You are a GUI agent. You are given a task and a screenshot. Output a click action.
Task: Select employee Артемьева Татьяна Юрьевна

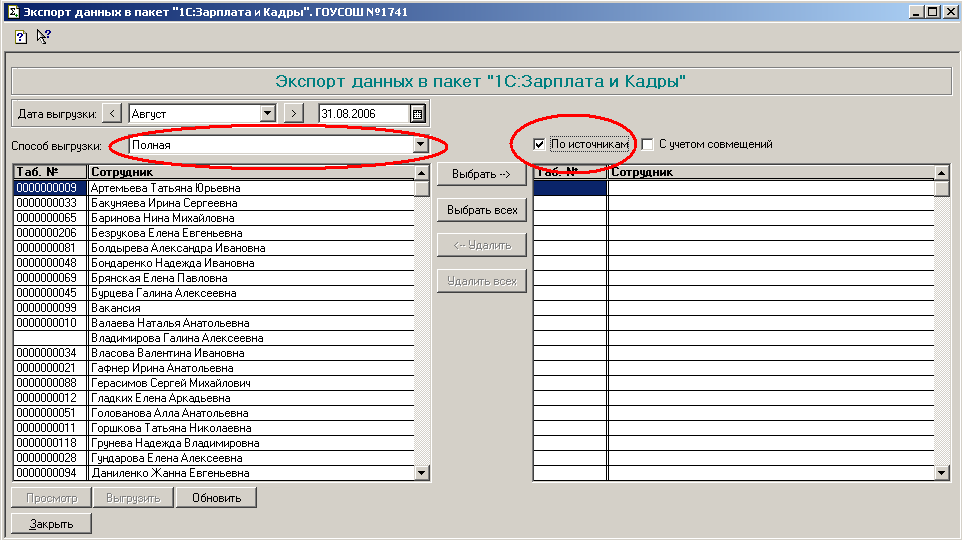tap(165, 188)
